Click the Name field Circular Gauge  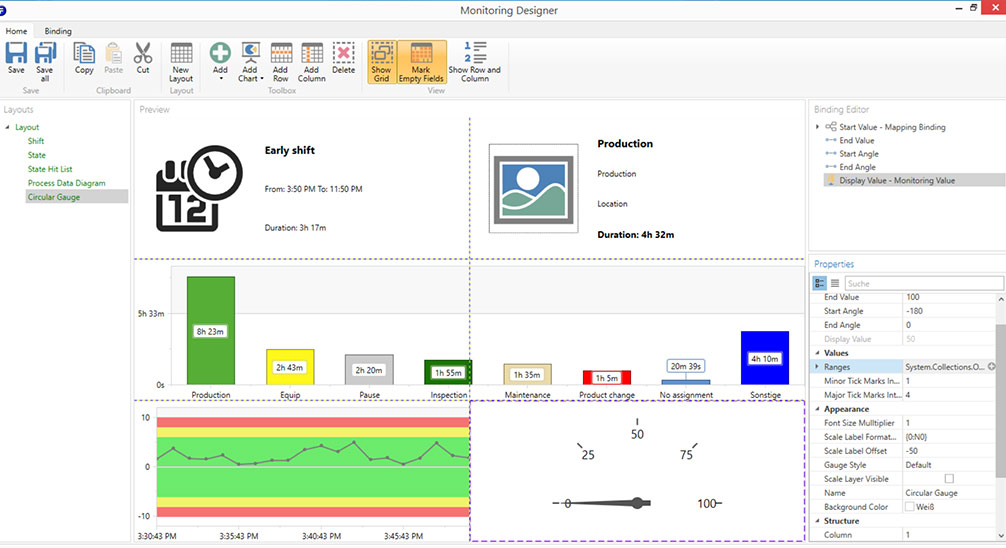click(x=949, y=493)
